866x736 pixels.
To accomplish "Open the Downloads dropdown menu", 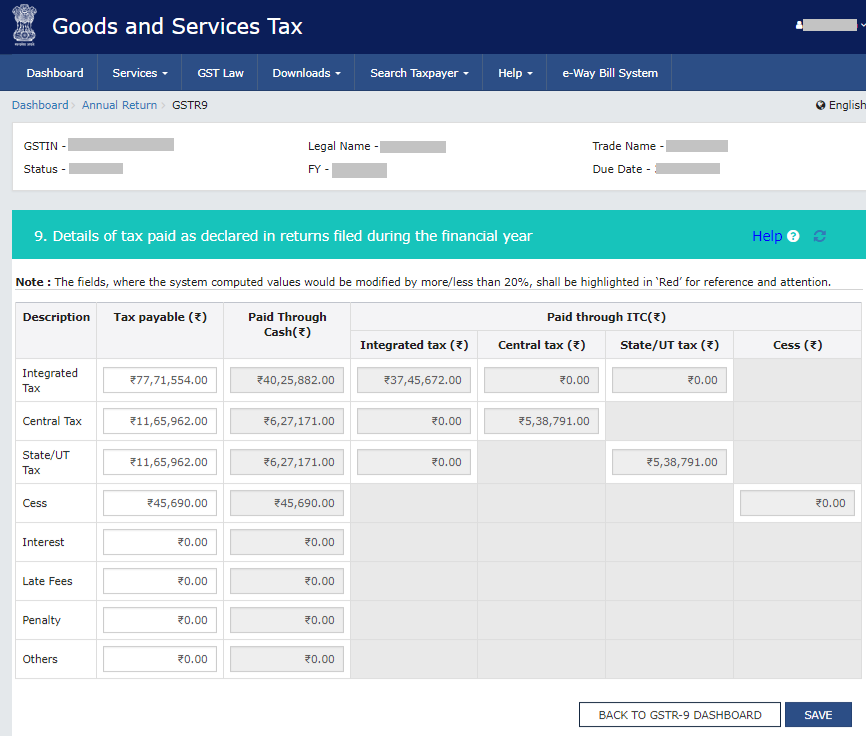I will point(306,73).
